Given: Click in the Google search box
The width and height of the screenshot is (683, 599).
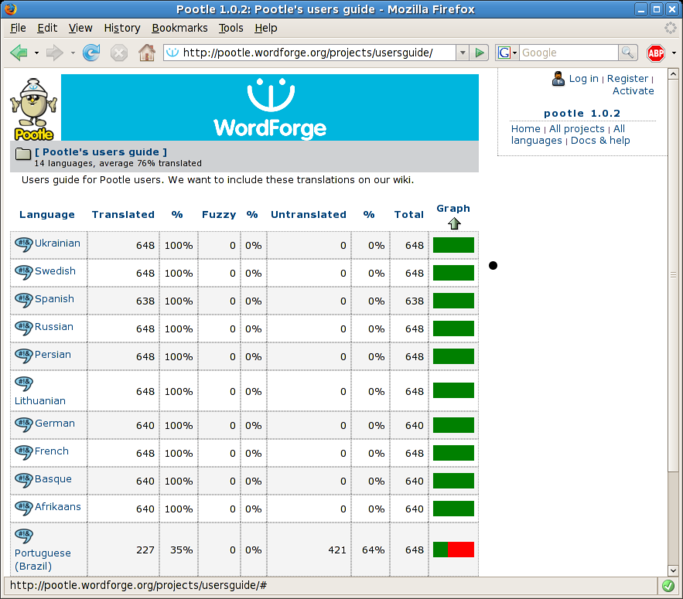Looking at the screenshot, I should click(568, 53).
